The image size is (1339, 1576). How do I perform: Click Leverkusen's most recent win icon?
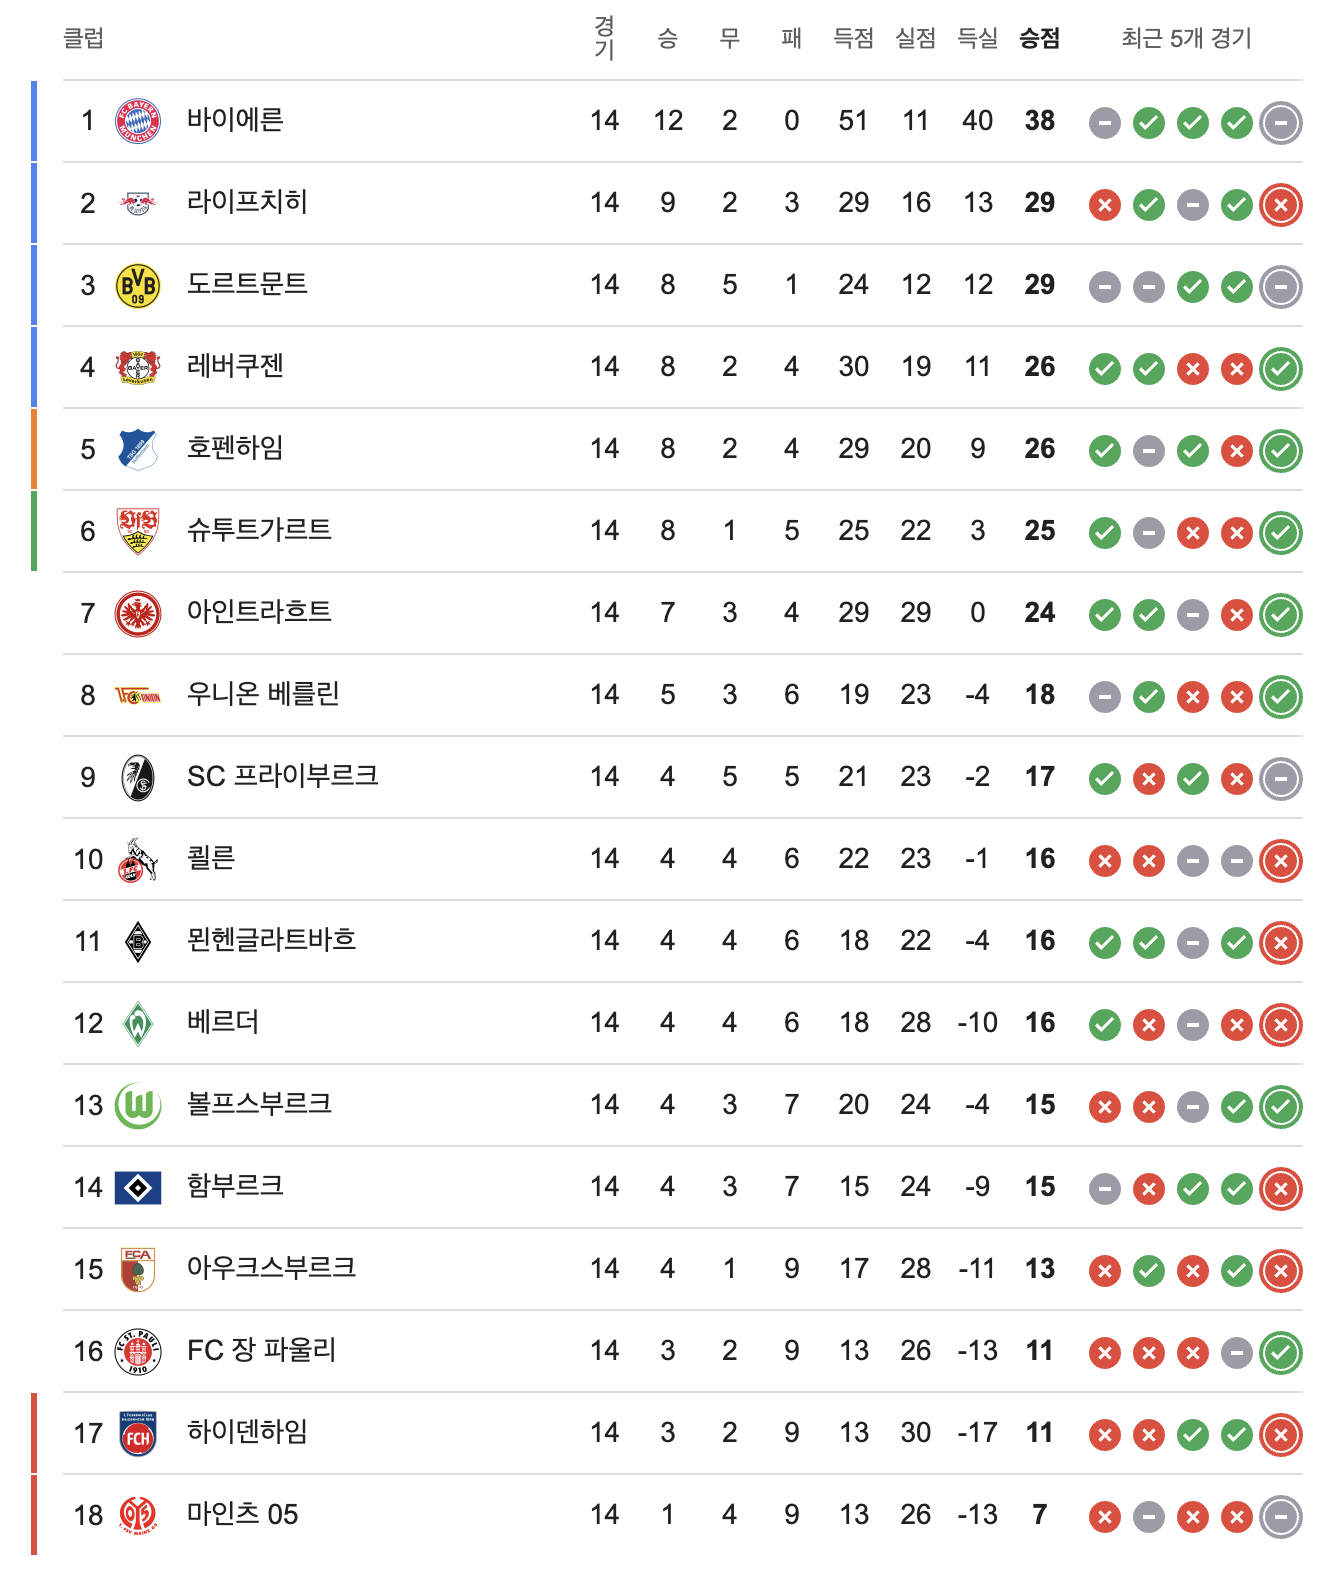click(1281, 369)
